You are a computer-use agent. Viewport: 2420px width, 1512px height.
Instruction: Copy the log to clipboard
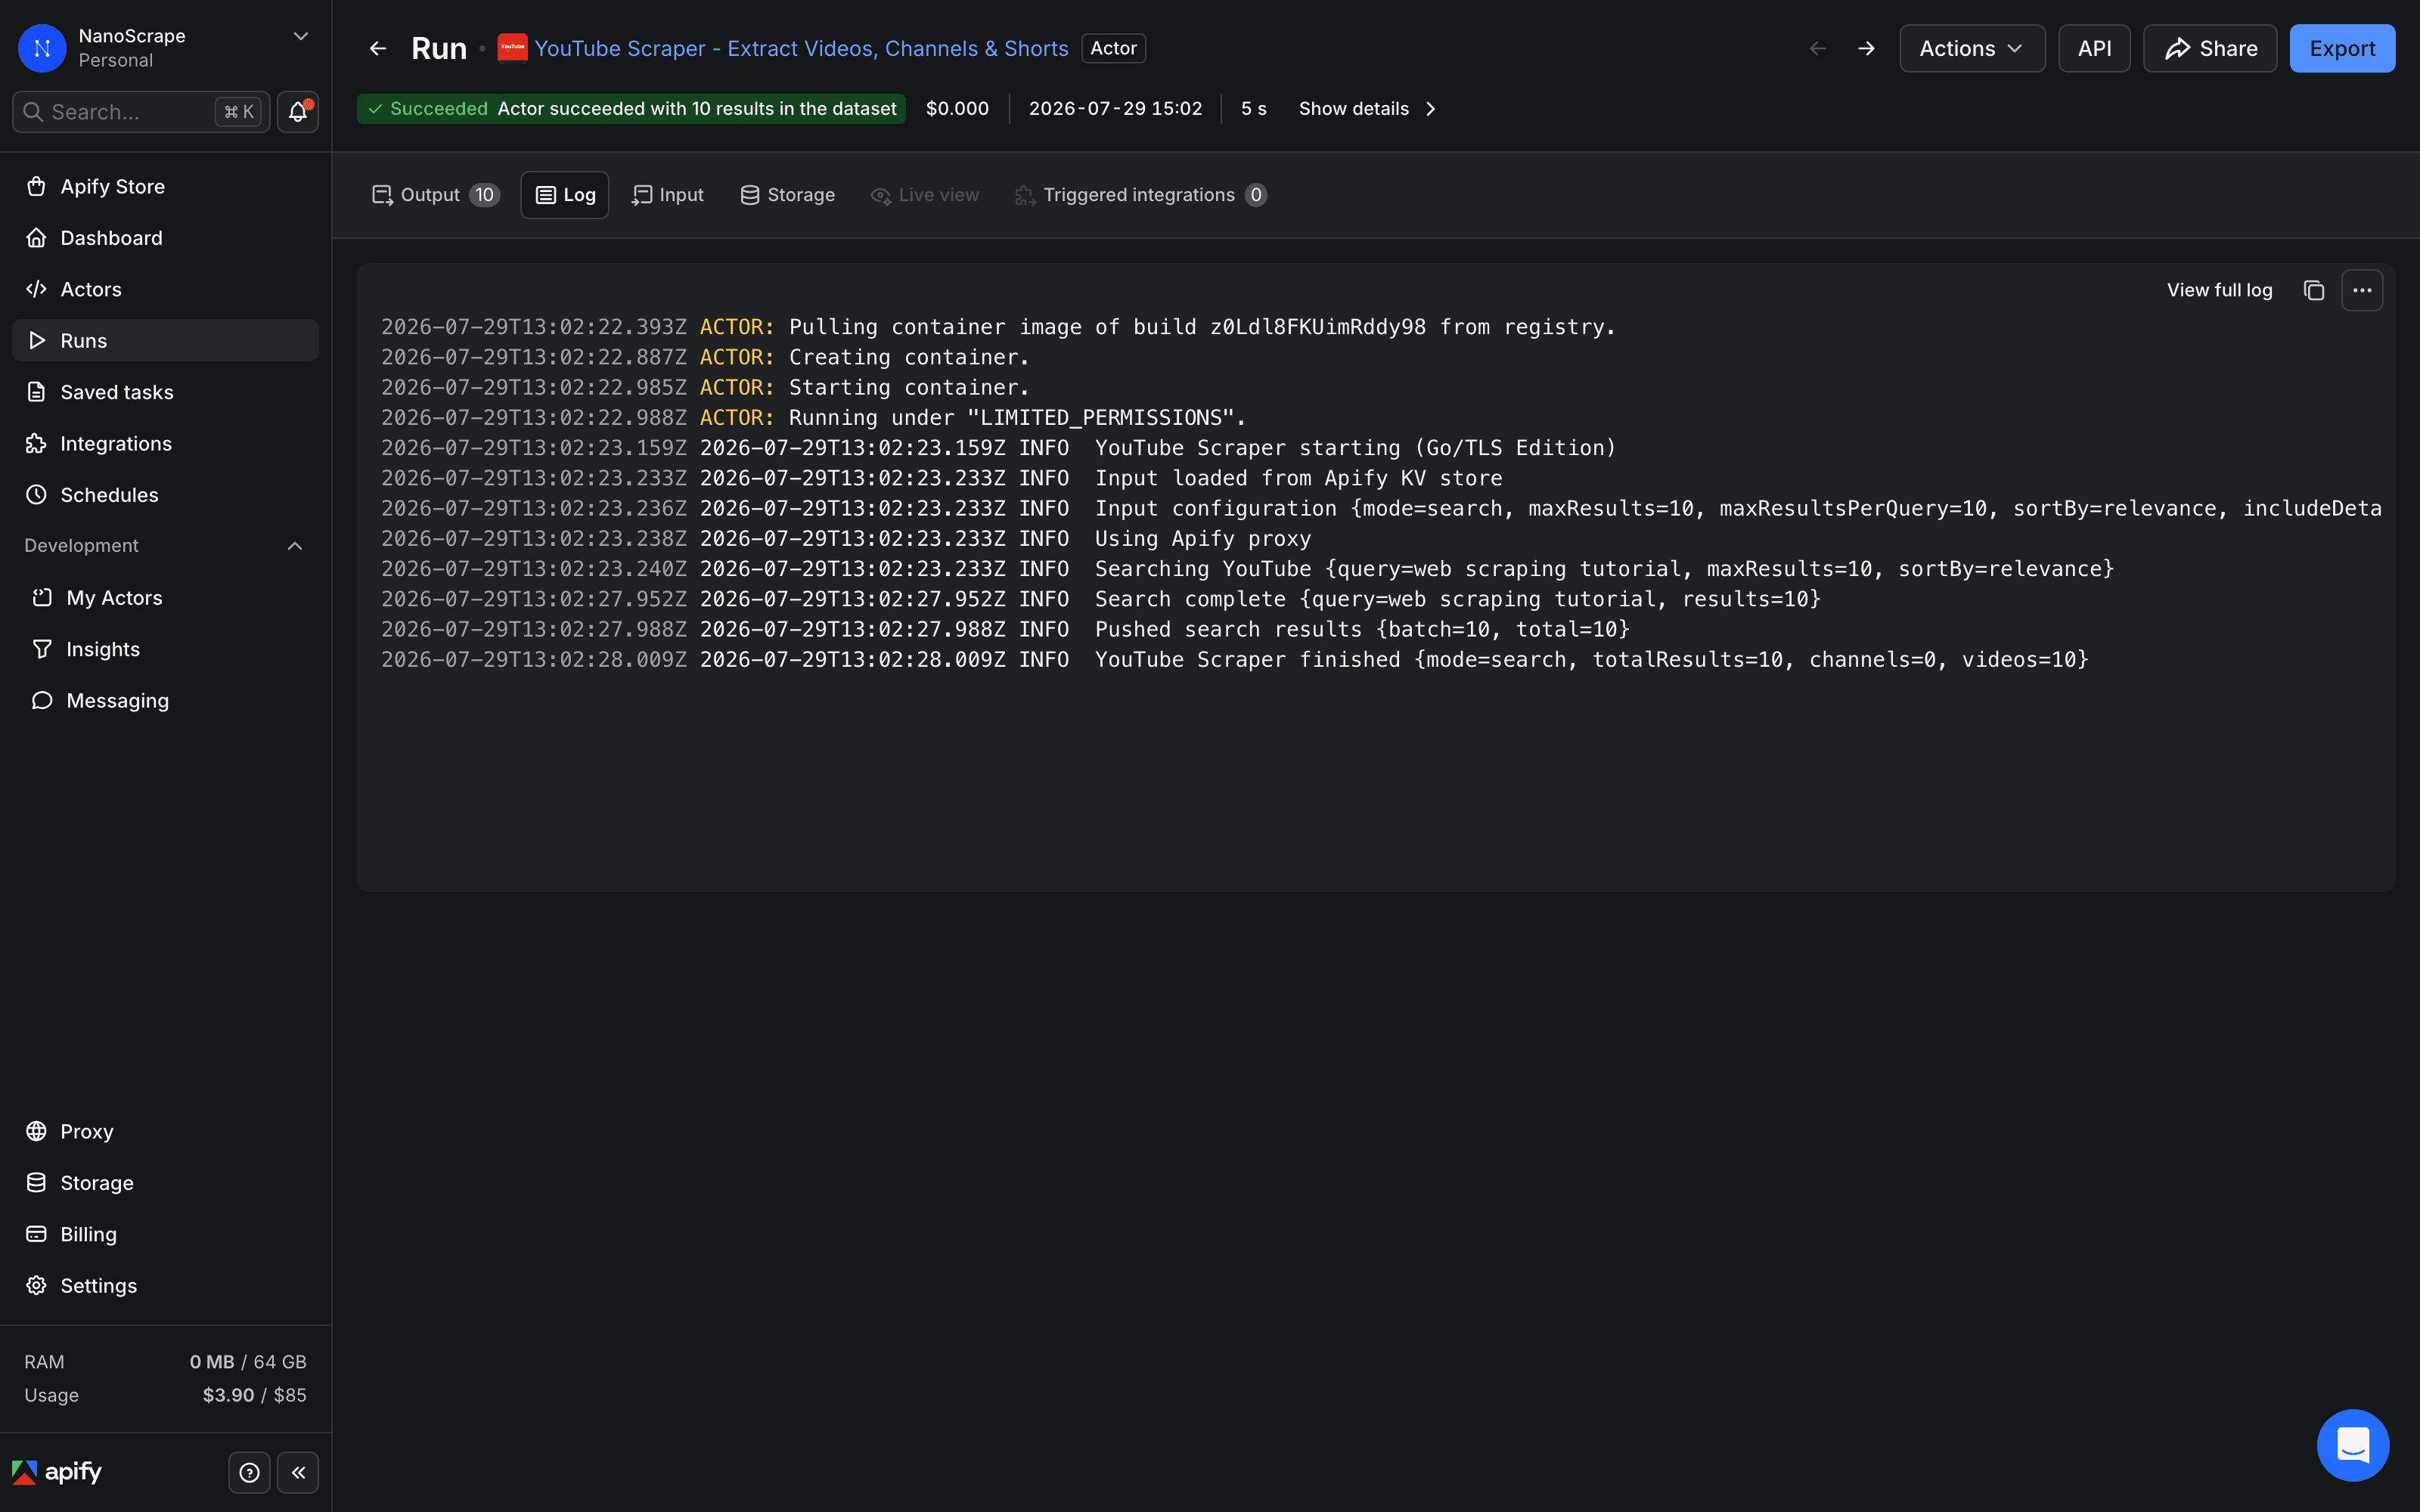pos(2313,290)
